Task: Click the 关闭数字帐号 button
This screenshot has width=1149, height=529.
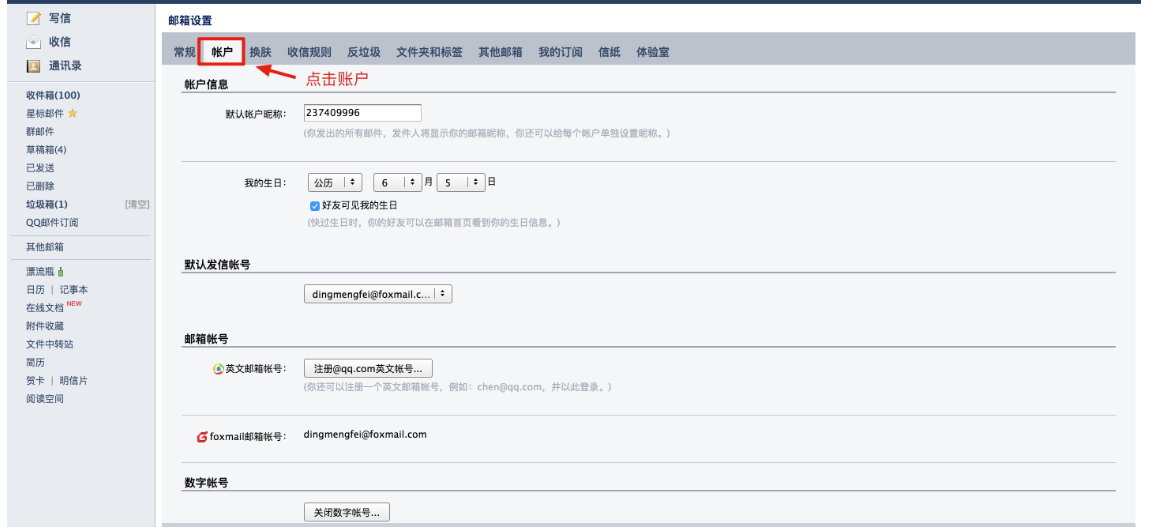Action: [346, 512]
